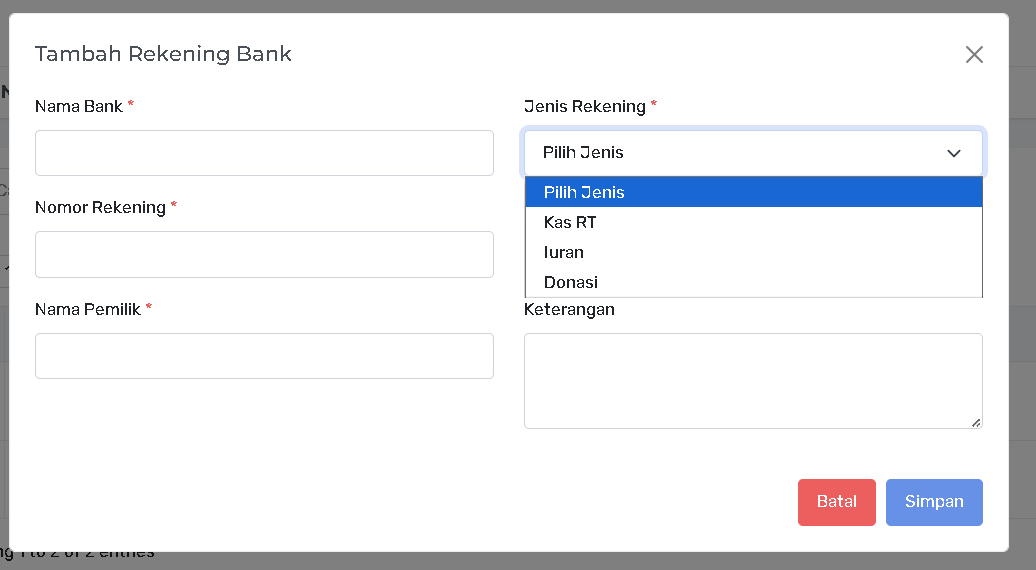Click the Tambah Rekening Bank dialog title
The height and width of the screenshot is (570, 1036).
click(x=163, y=54)
